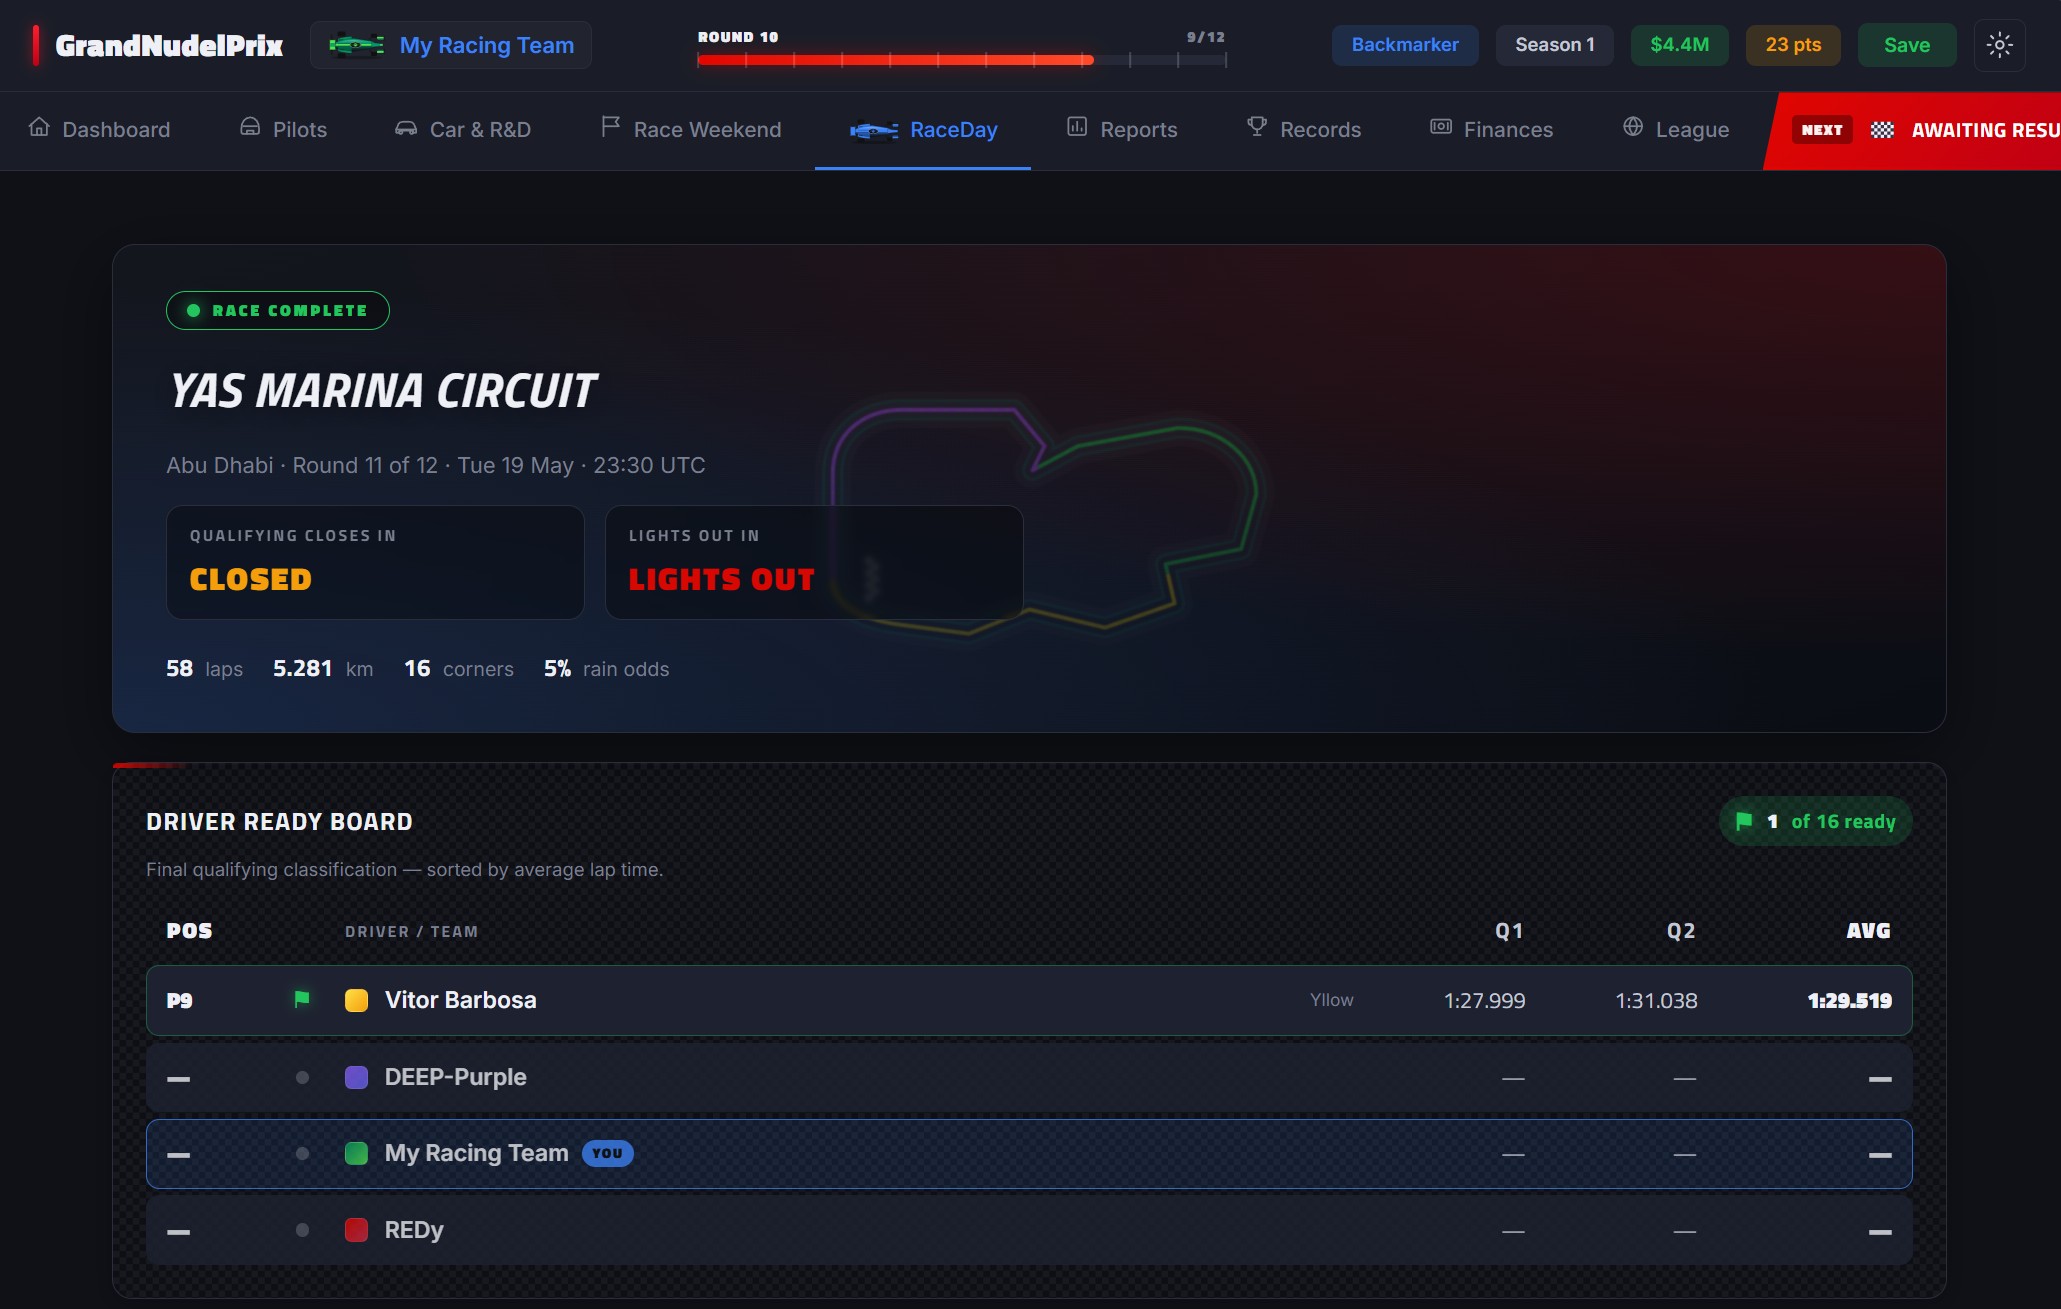This screenshot has width=2061, height=1309.
Task: Click the 5% rain odds stat
Action: point(607,669)
